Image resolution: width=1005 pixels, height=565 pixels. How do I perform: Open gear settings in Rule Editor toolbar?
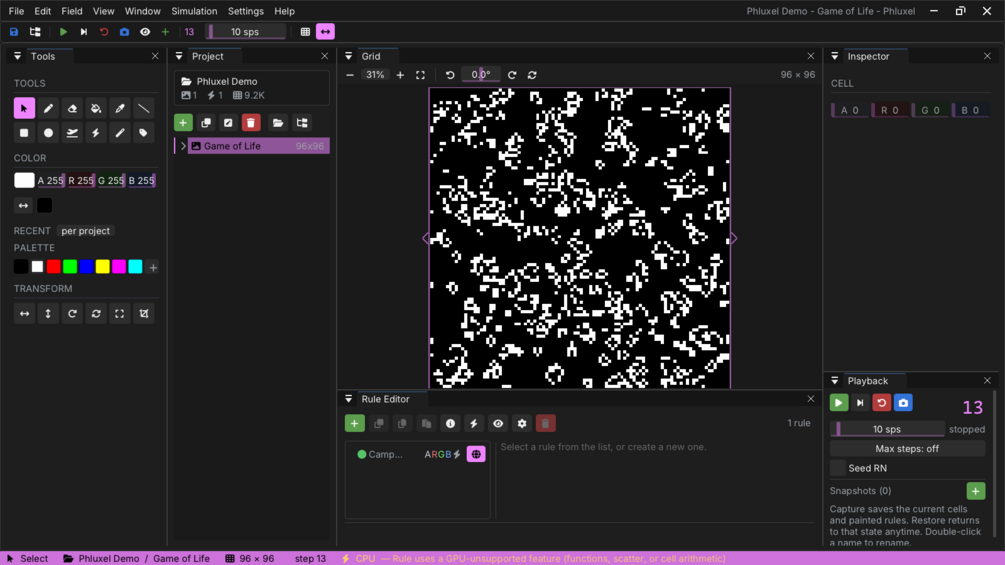tap(522, 423)
